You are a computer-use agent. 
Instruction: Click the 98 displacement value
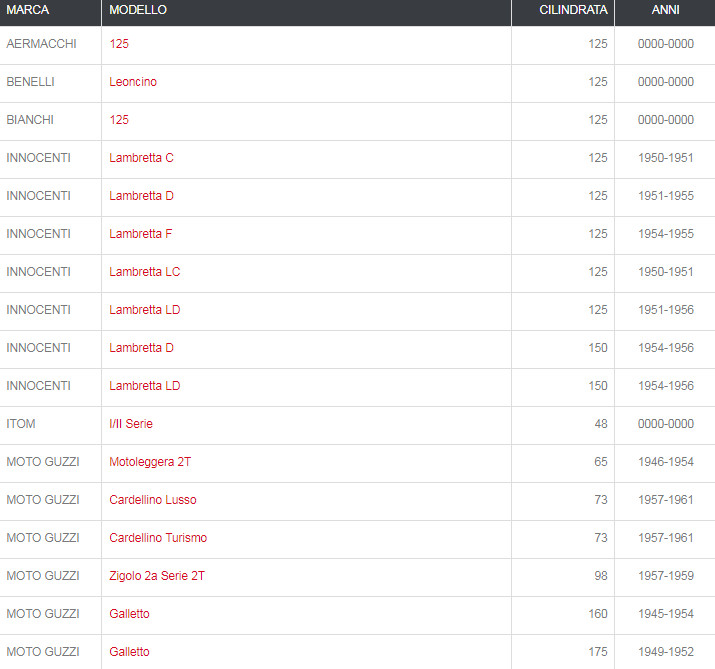point(601,576)
